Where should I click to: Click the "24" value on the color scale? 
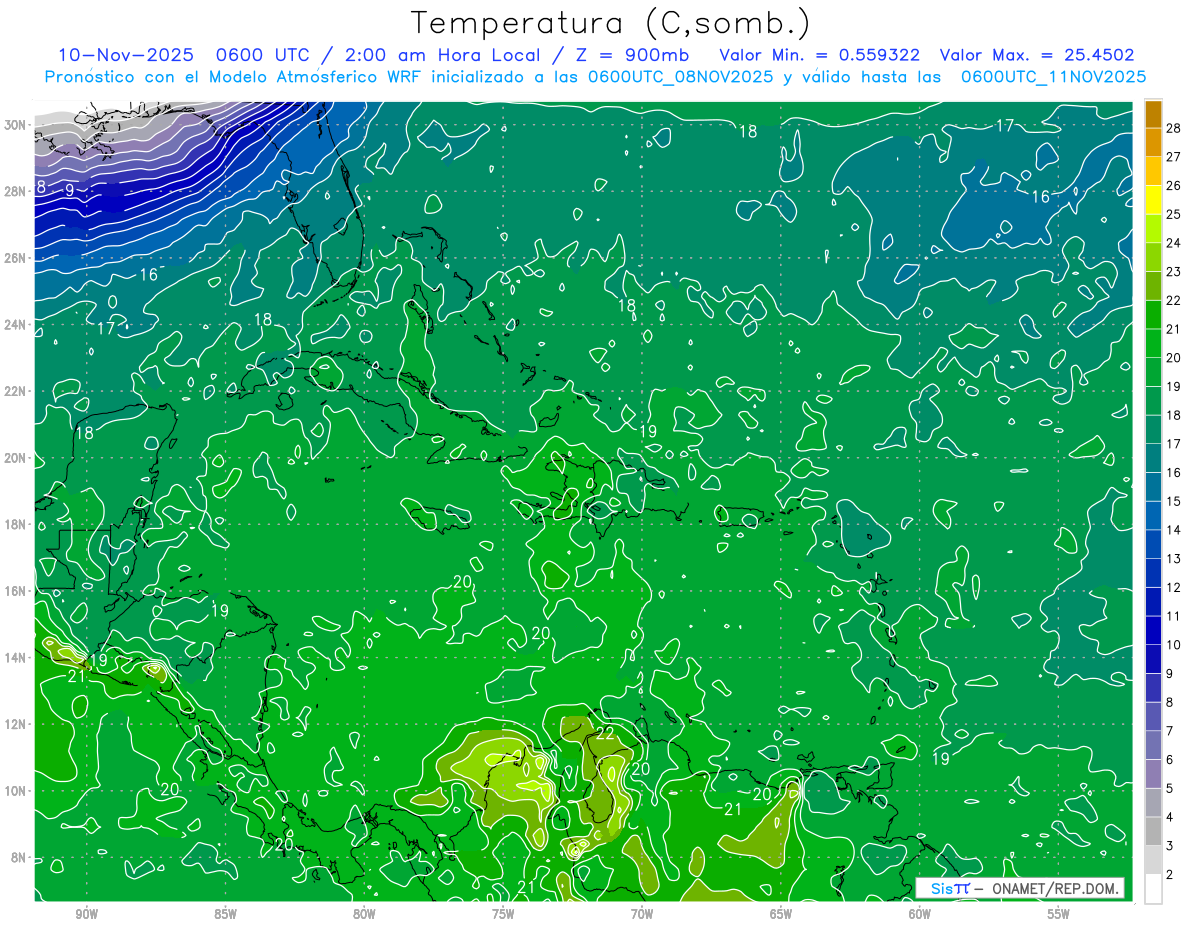1174,243
